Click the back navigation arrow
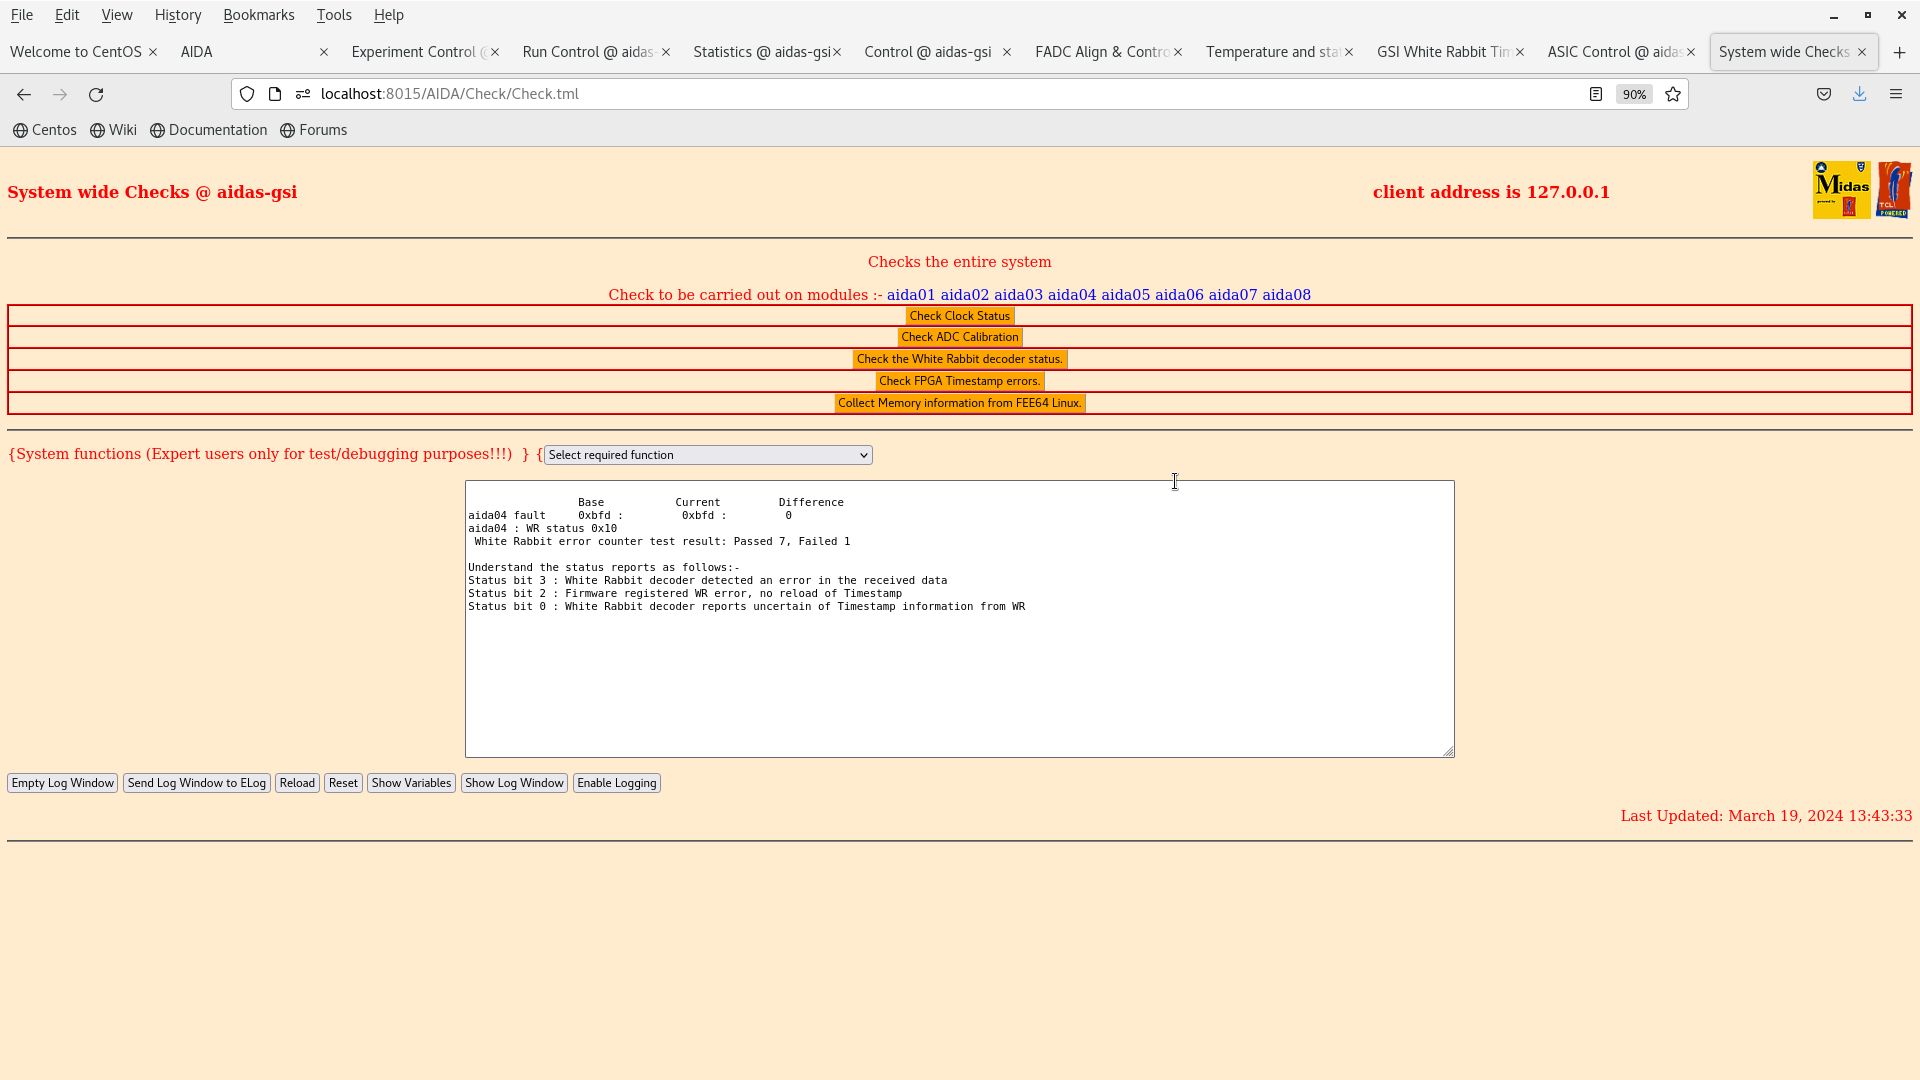 pos(24,94)
